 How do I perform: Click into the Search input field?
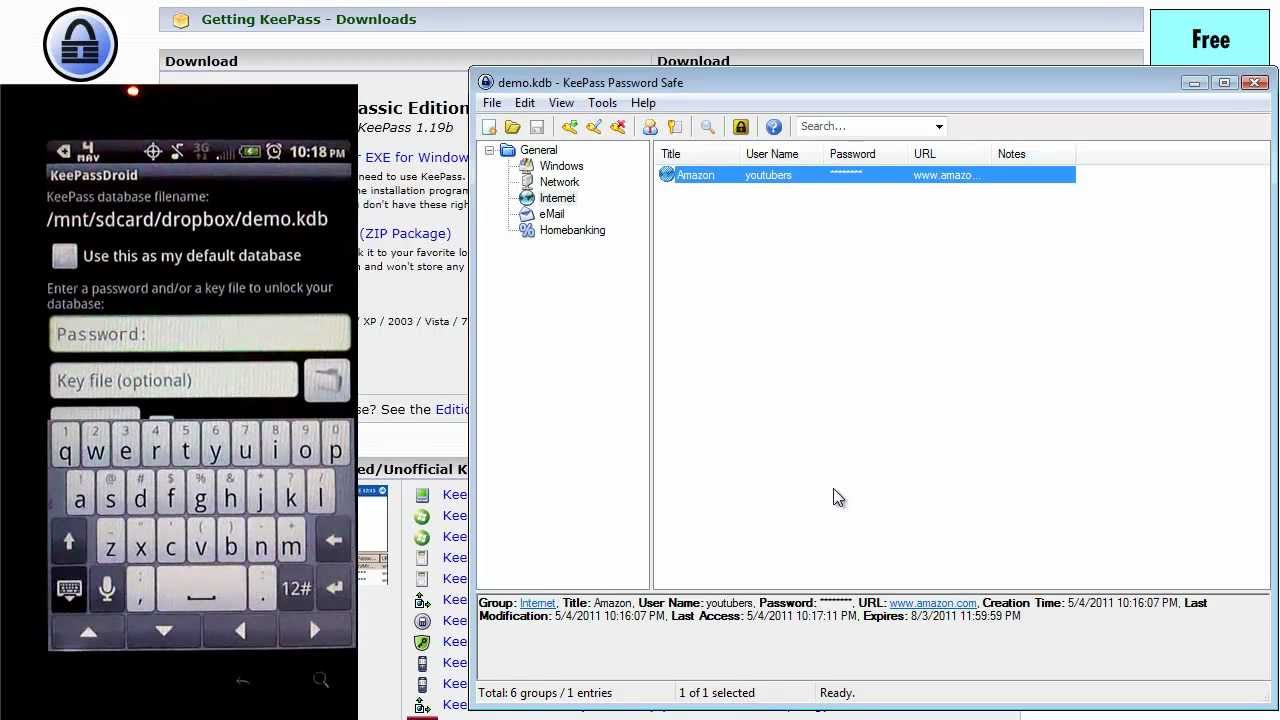coord(863,127)
